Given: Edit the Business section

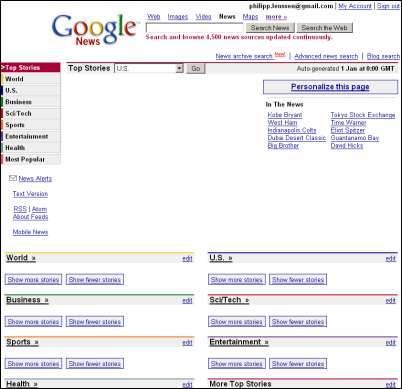Looking at the screenshot, I should click(x=187, y=300).
